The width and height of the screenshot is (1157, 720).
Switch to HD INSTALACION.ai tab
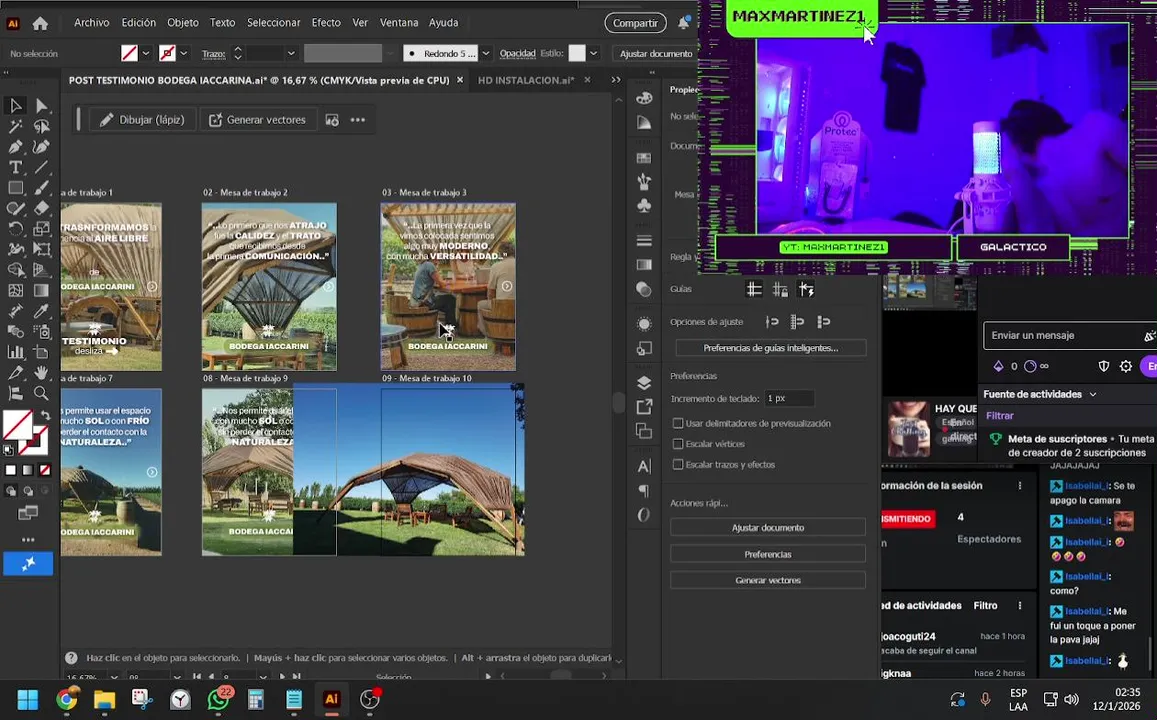click(x=526, y=80)
